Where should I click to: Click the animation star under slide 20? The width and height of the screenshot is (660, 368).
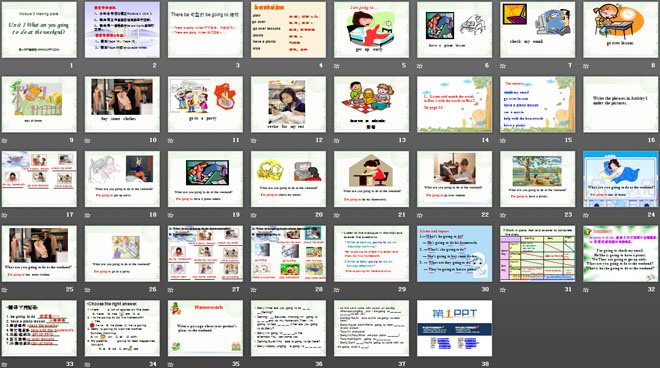253,215
